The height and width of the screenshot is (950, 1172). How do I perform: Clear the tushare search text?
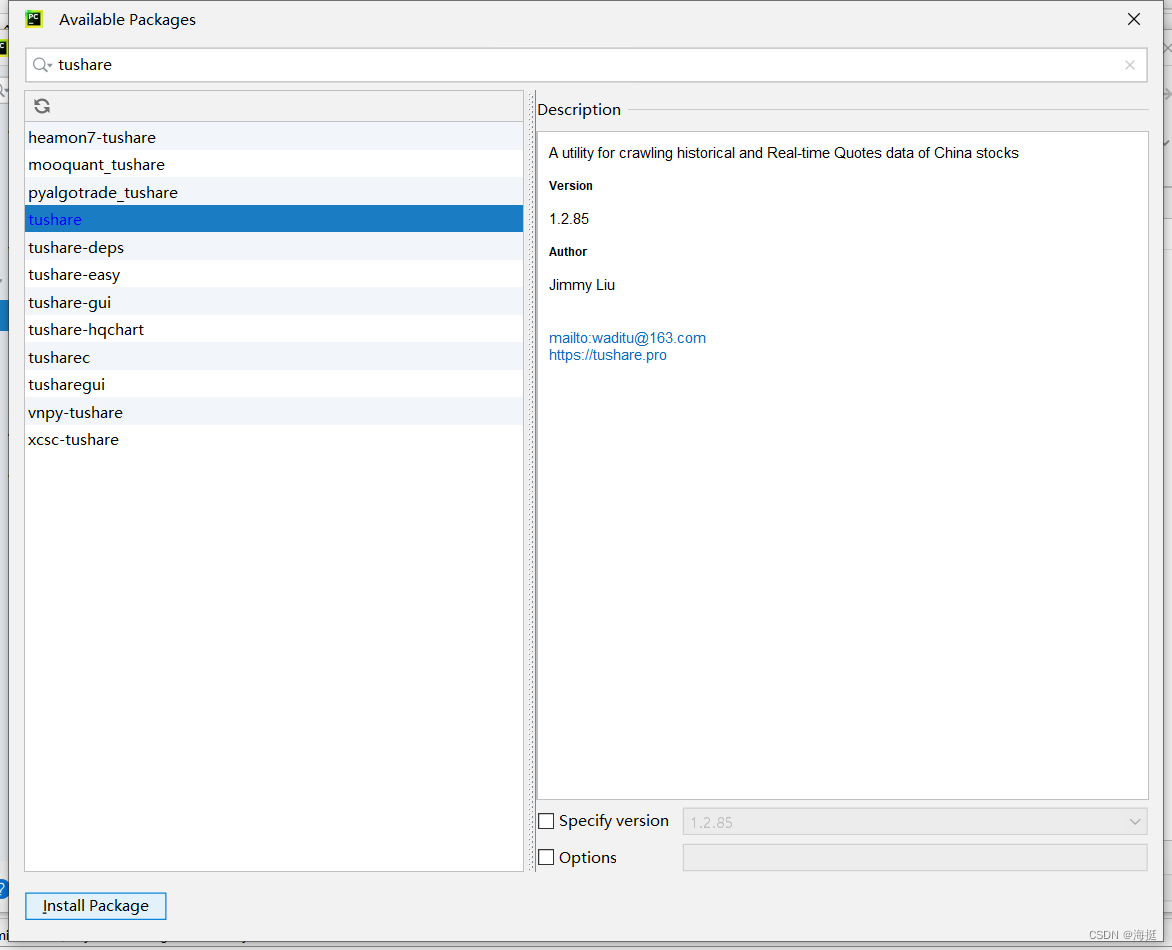(x=1129, y=65)
